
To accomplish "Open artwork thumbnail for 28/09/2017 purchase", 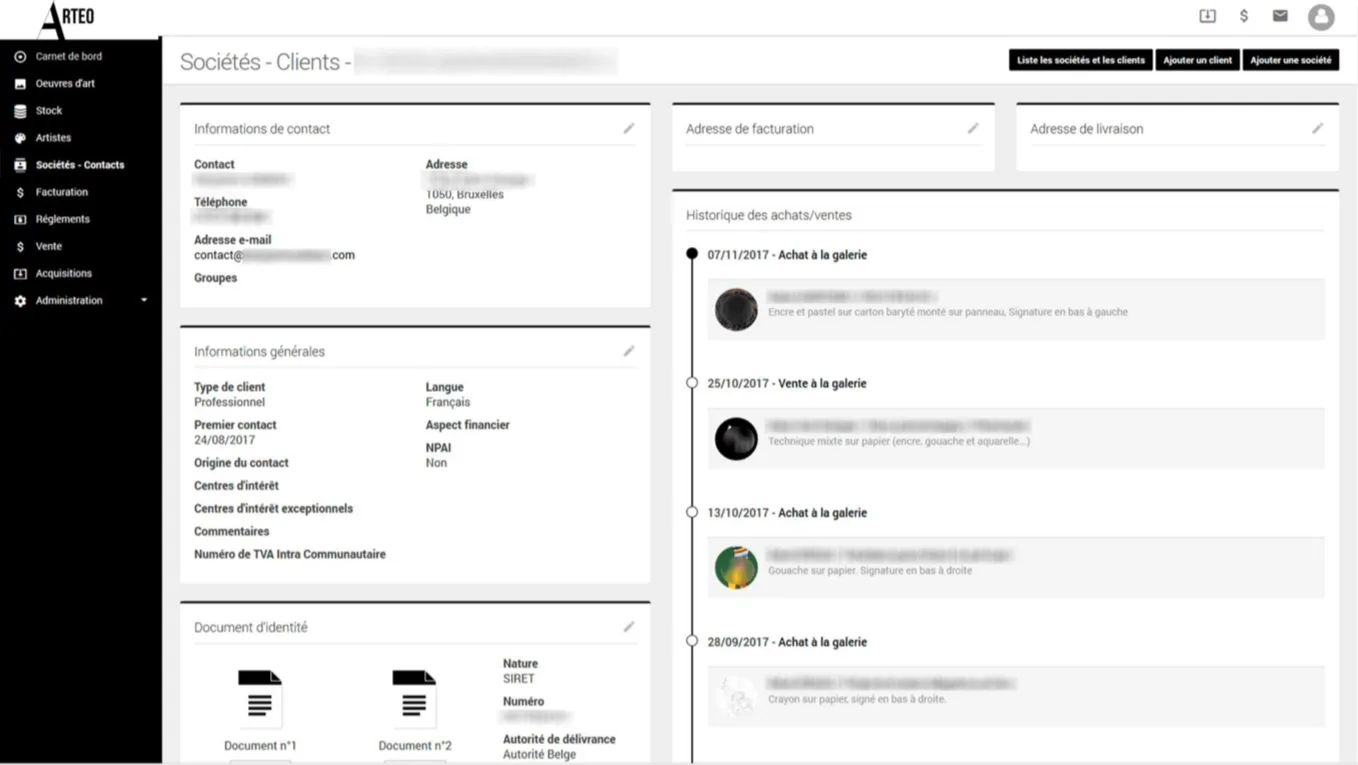I will click(736, 697).
